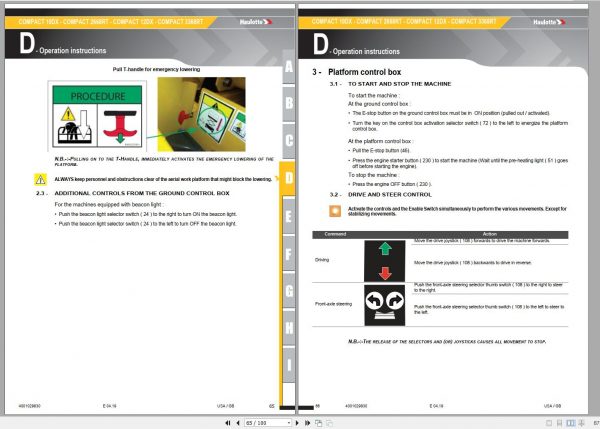Image resolution: width=600 pixels, height=429 pixels.
Task: Click the PROCEDURE emergency lowering diagram
Action: pos(97,116)
